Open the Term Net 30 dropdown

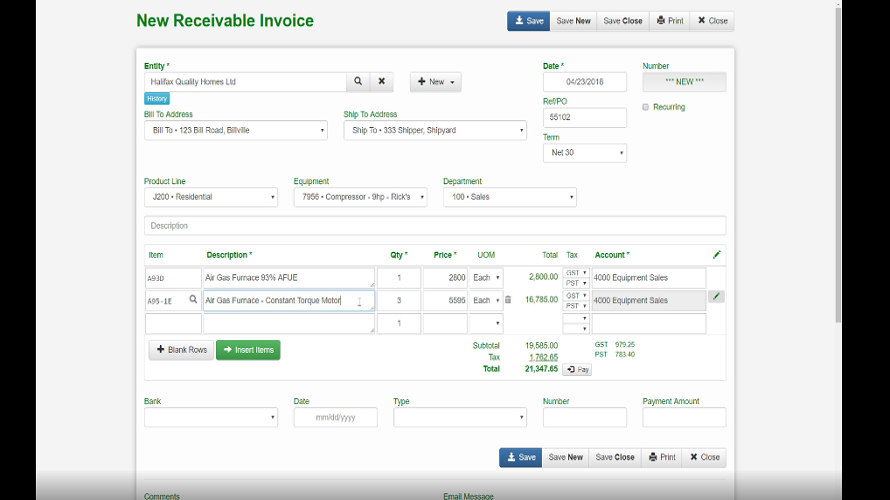point(584,153)
